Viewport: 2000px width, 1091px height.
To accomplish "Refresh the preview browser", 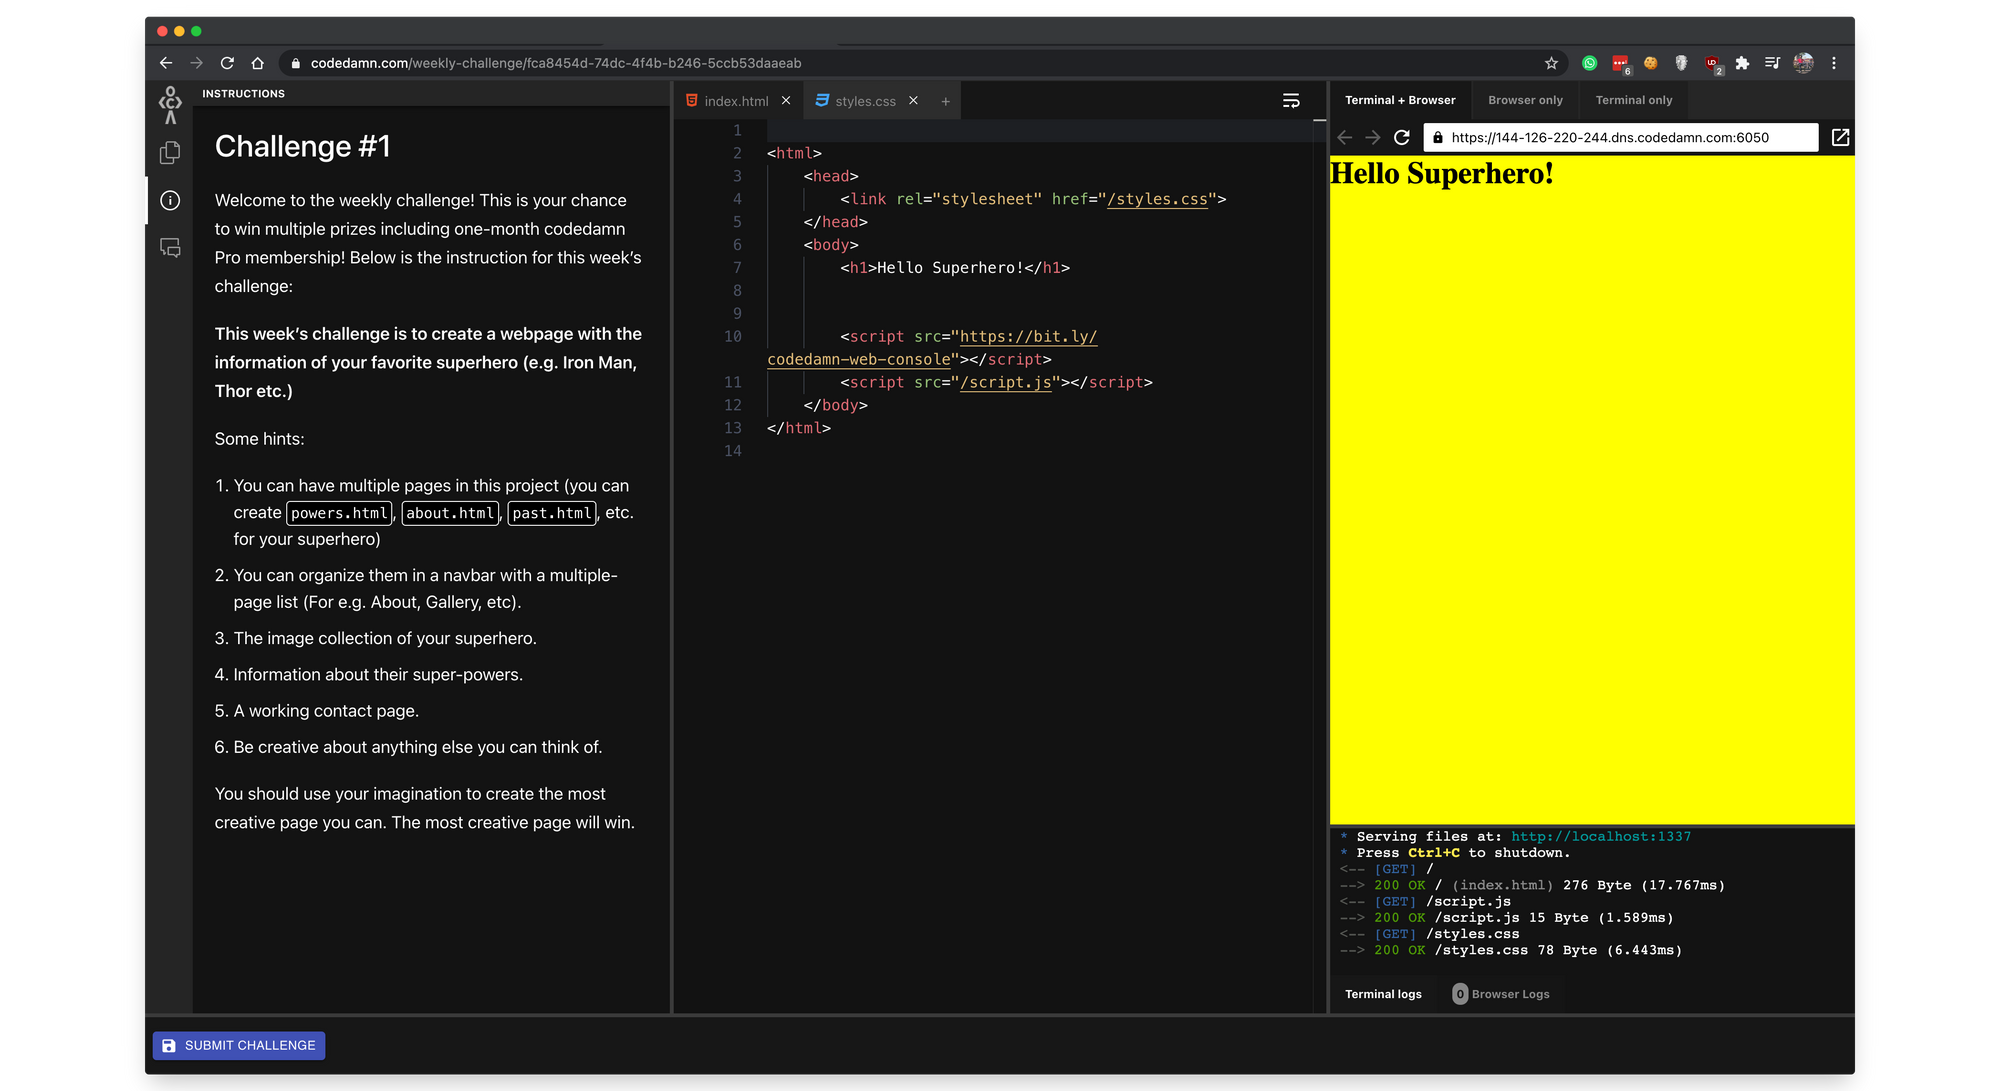I will pos(1402,138).
